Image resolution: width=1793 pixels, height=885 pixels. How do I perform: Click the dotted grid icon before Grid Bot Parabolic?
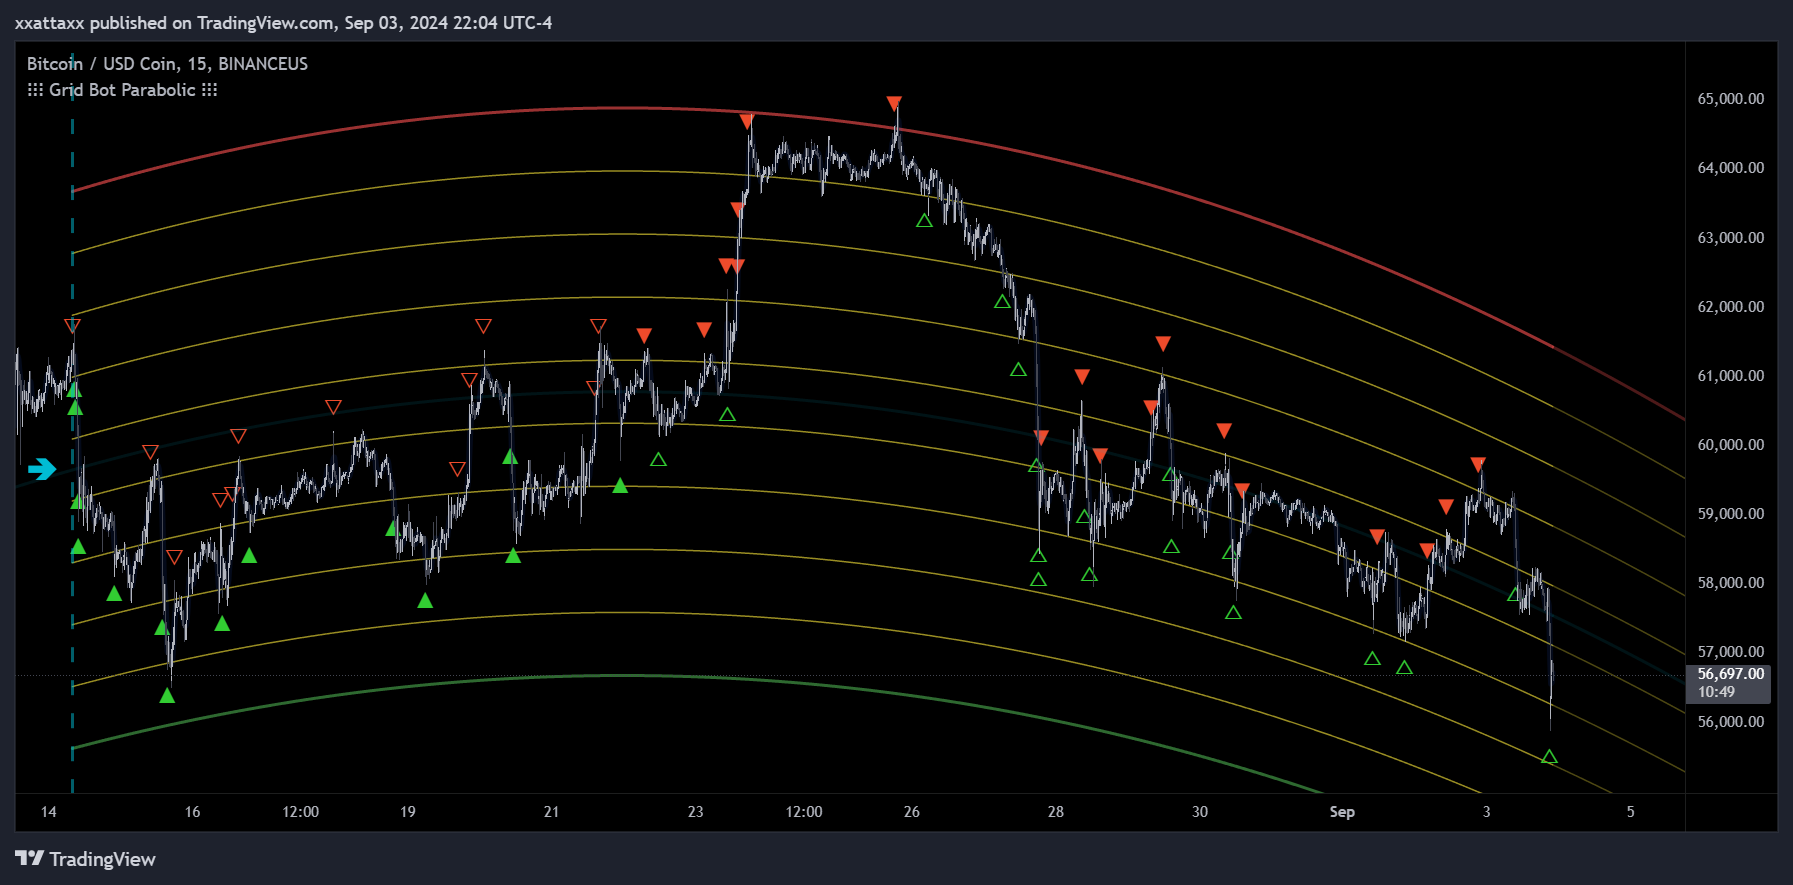(x=35, y=90)
